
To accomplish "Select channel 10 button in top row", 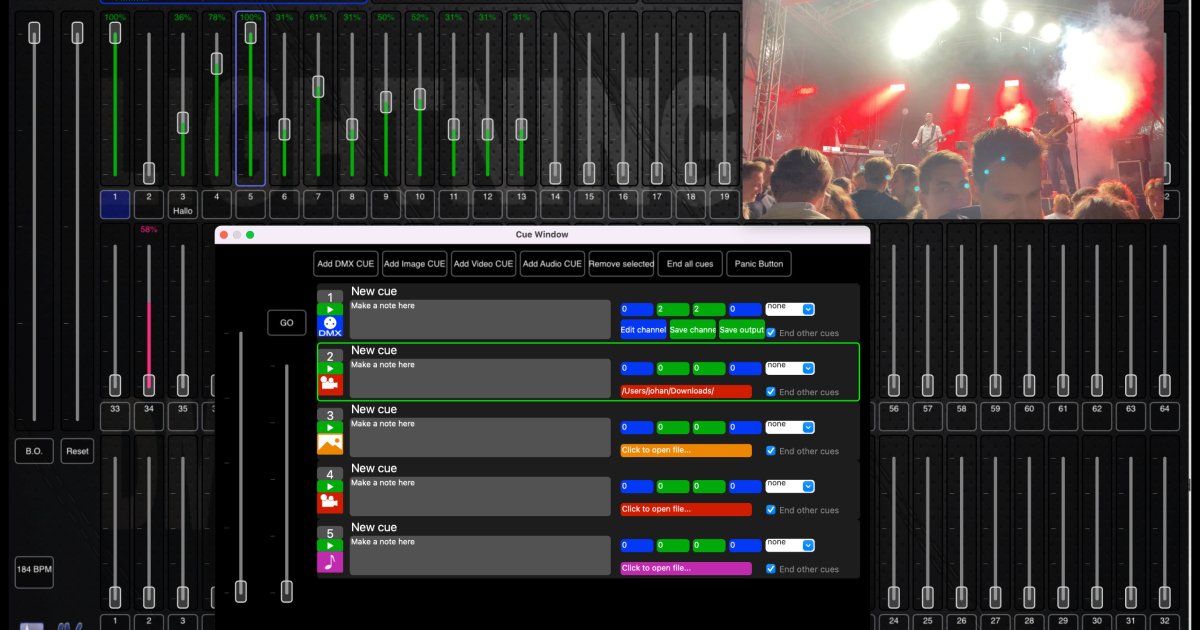I will click(420, 204).
